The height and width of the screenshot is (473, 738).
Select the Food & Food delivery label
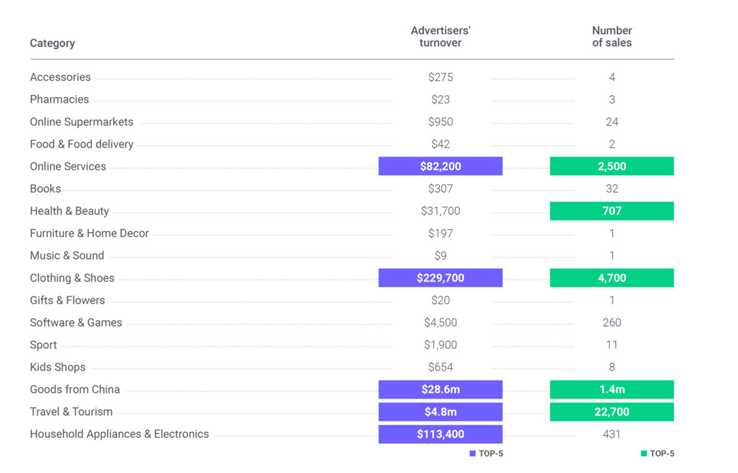pyautogui.click(x=81, y=144)
